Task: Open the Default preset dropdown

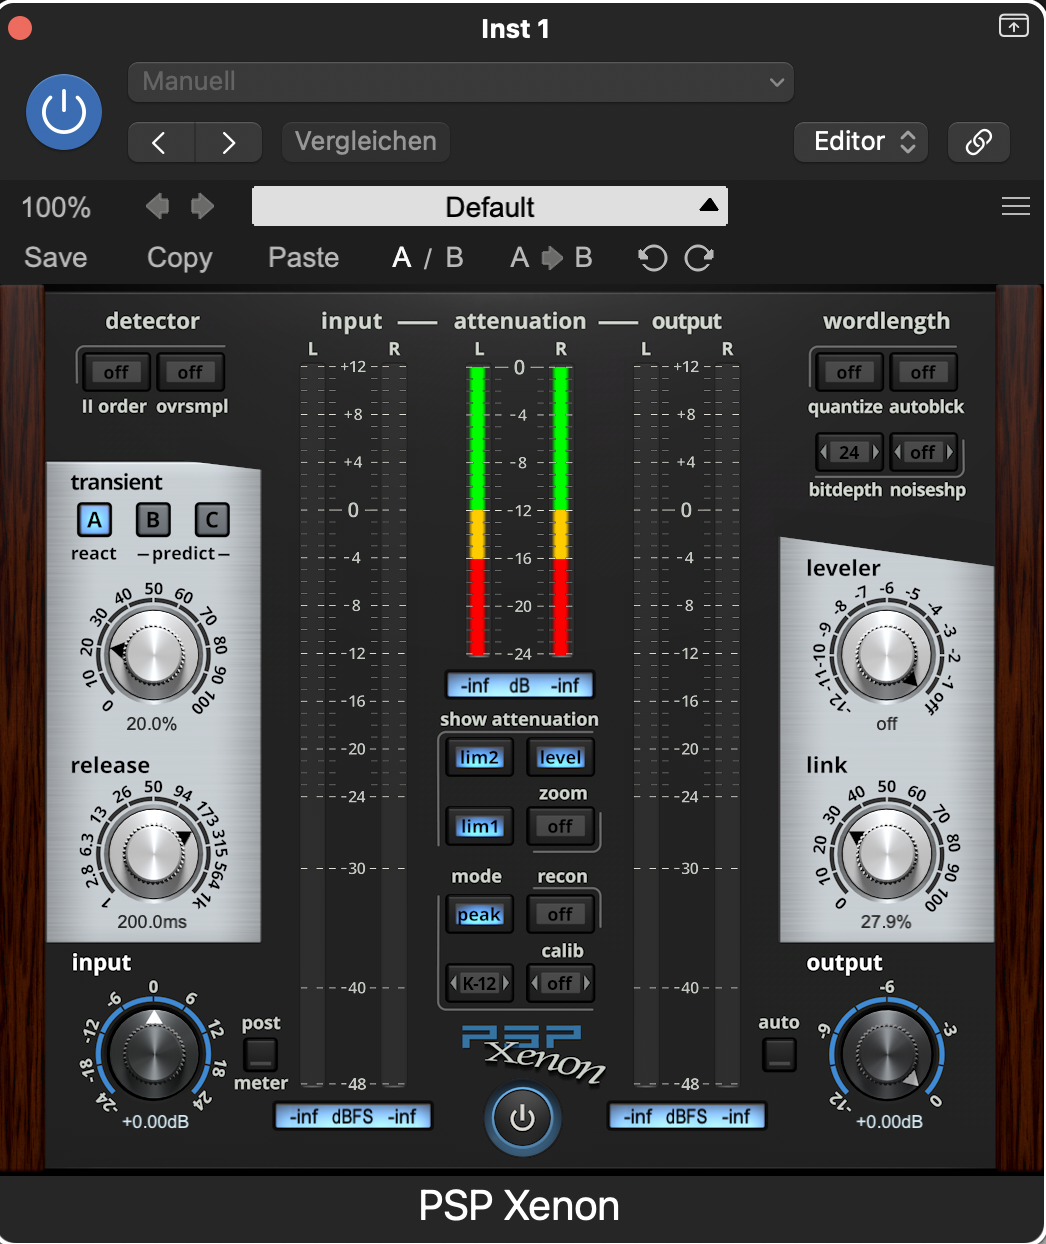Action: (490, 206)
